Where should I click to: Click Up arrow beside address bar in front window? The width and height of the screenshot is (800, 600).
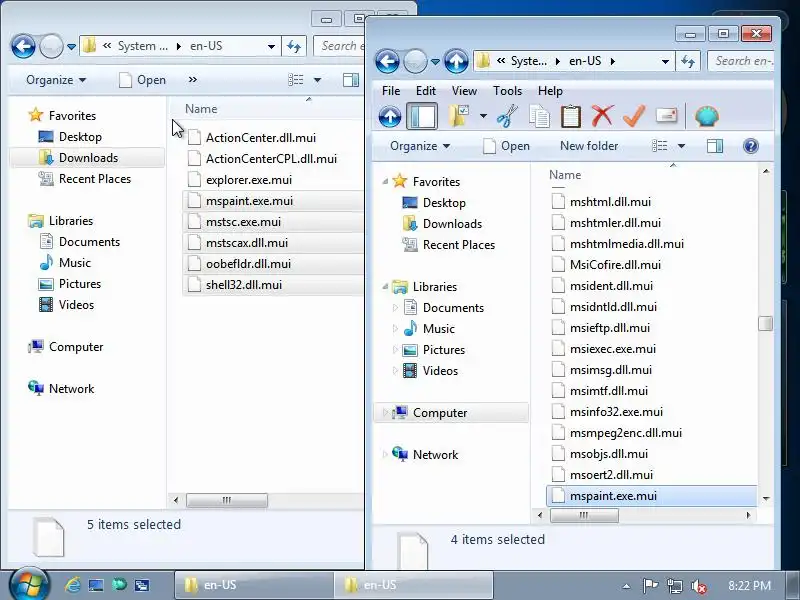tap(456, 61)
